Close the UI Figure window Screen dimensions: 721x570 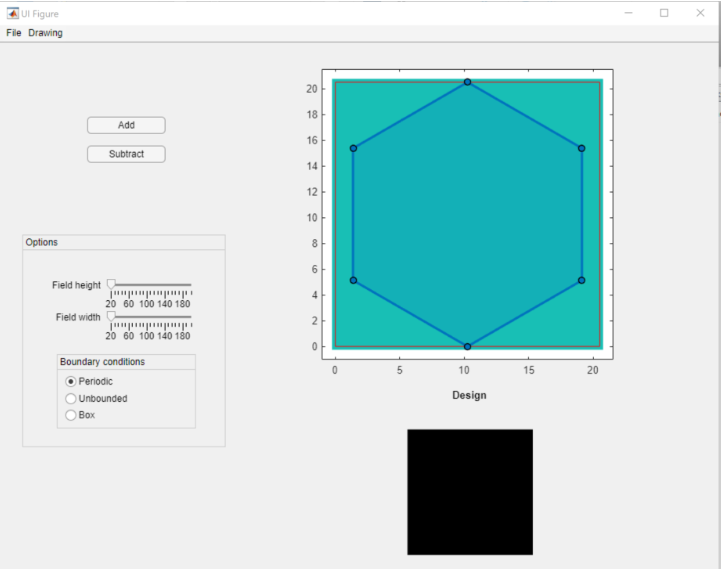coord(700,13)
